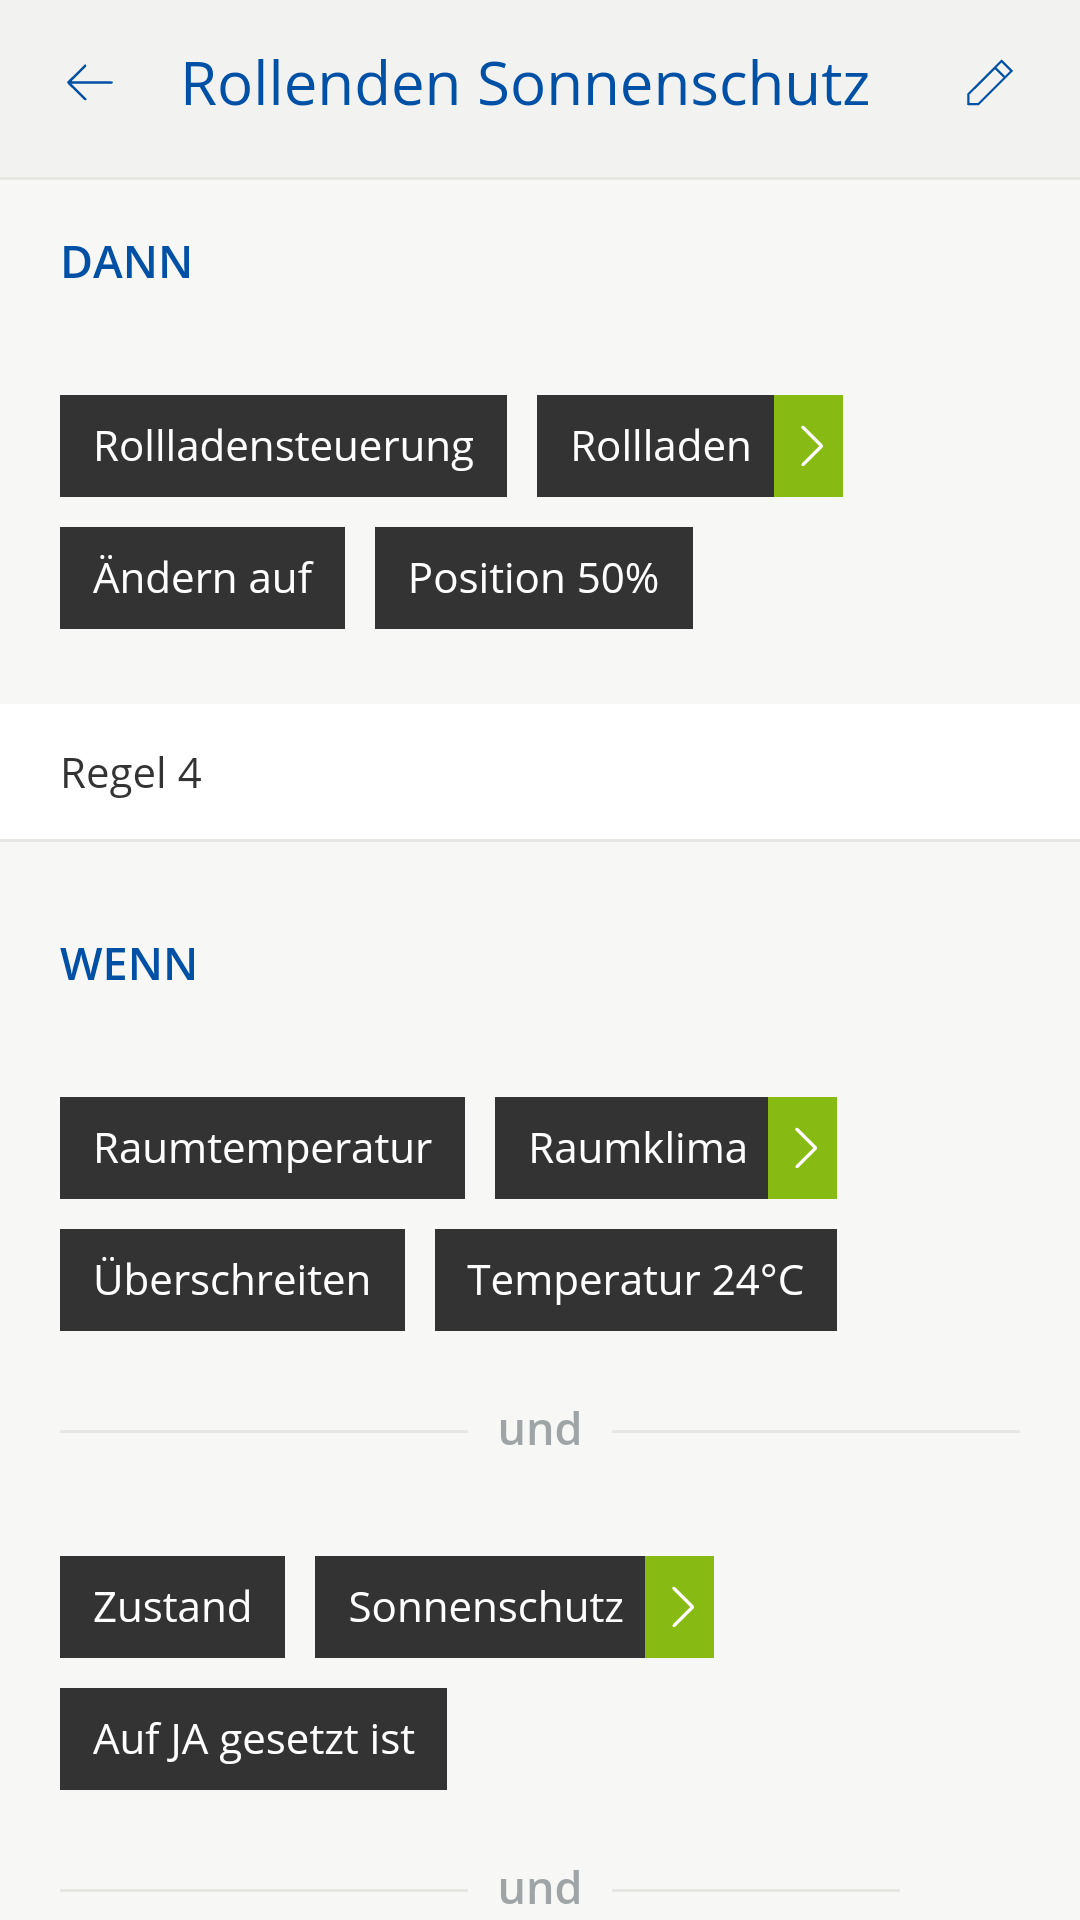This screenshot has width=1080, height=1920.
Task: Open Rollladen details via green chevron
Action: pos(809,446)
